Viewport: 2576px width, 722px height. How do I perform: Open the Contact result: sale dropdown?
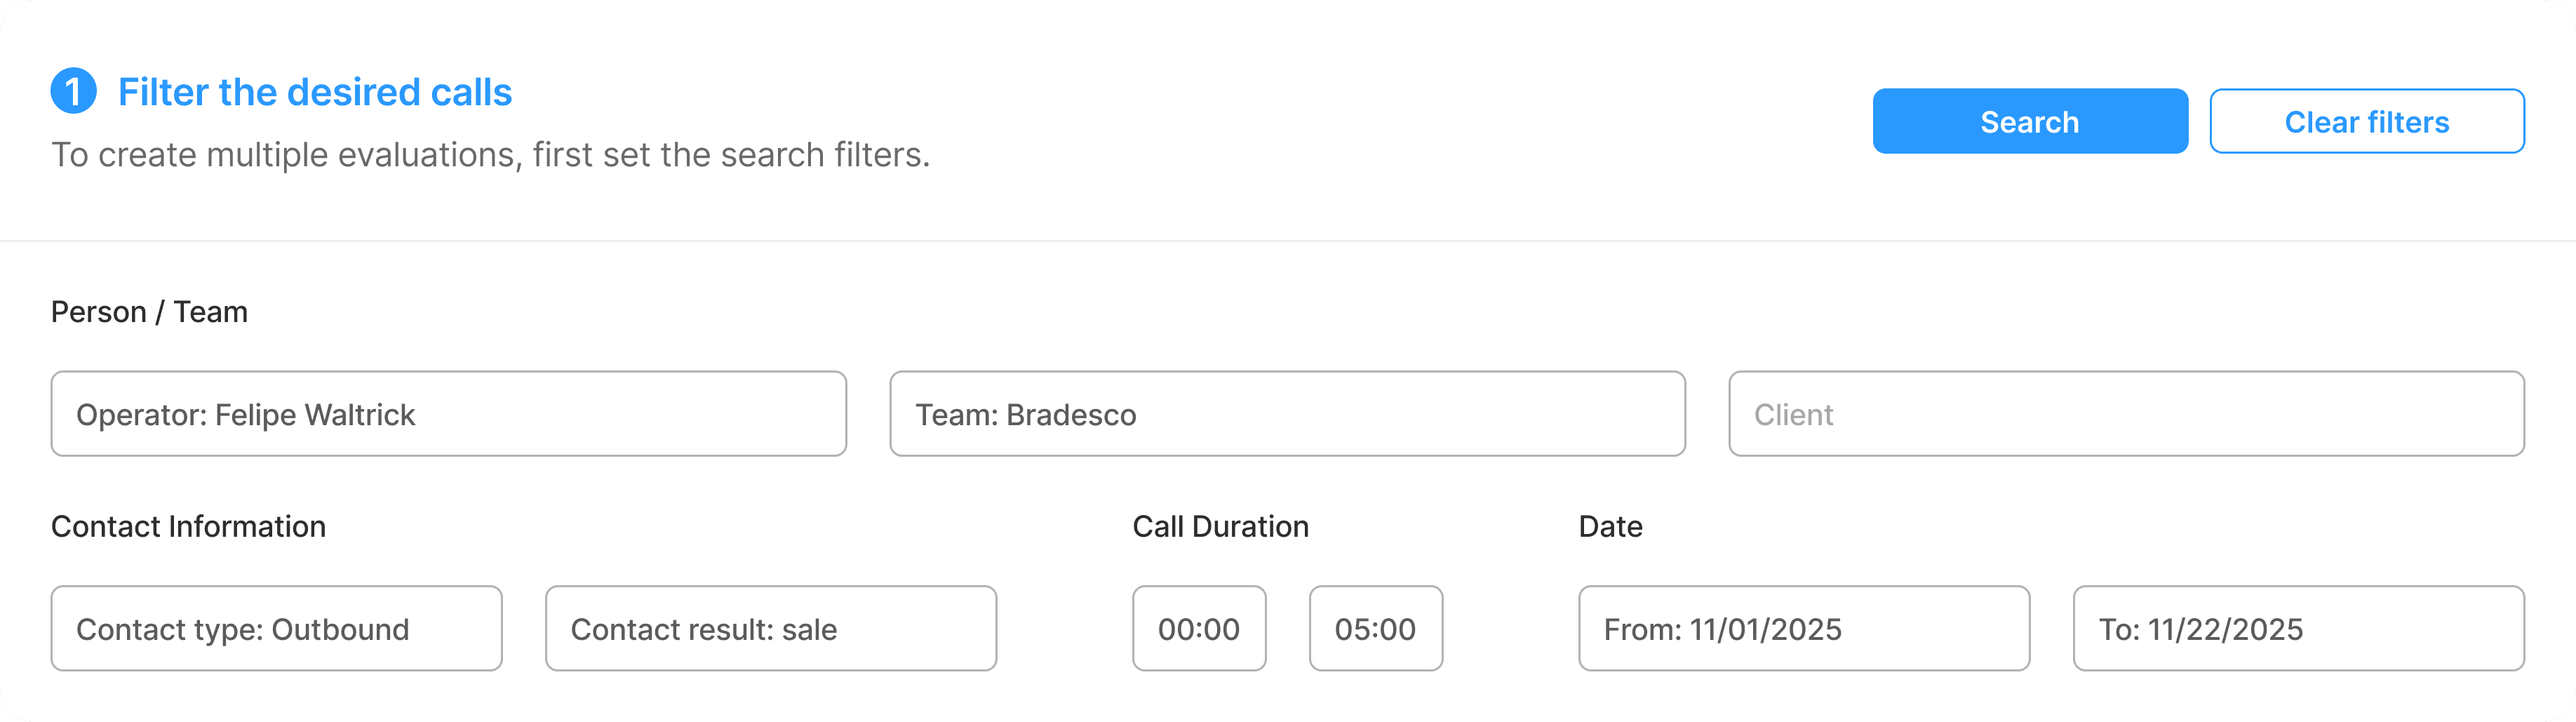tap(771, 628)
